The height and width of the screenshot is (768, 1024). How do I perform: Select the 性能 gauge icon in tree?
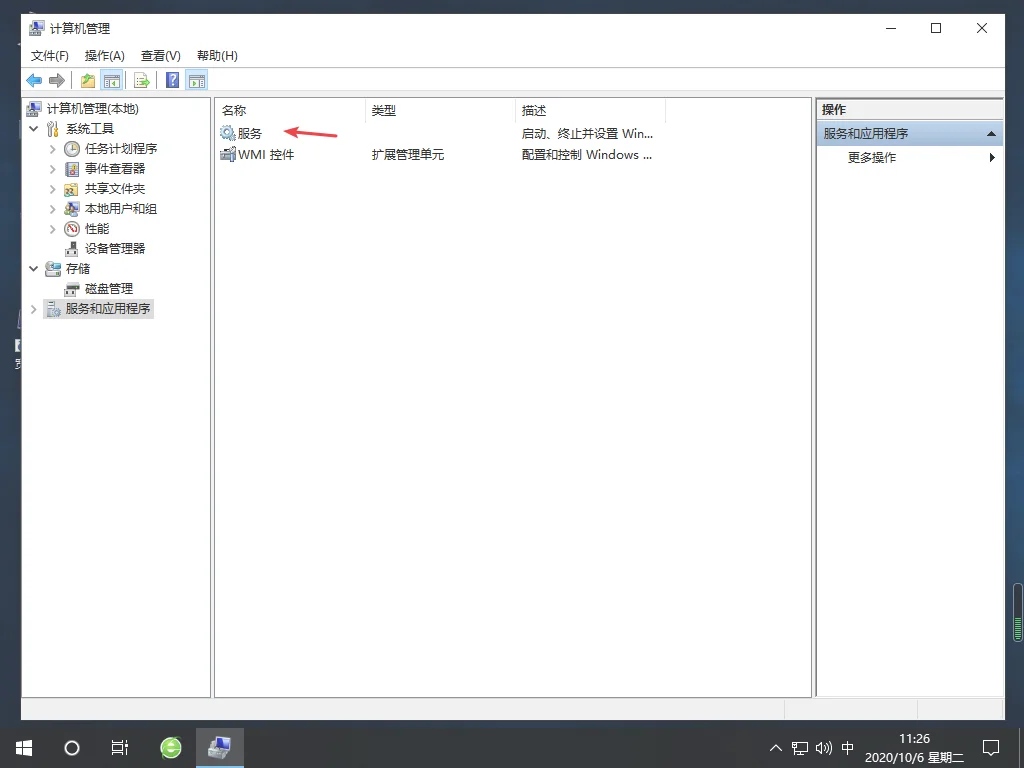[72, 229]
